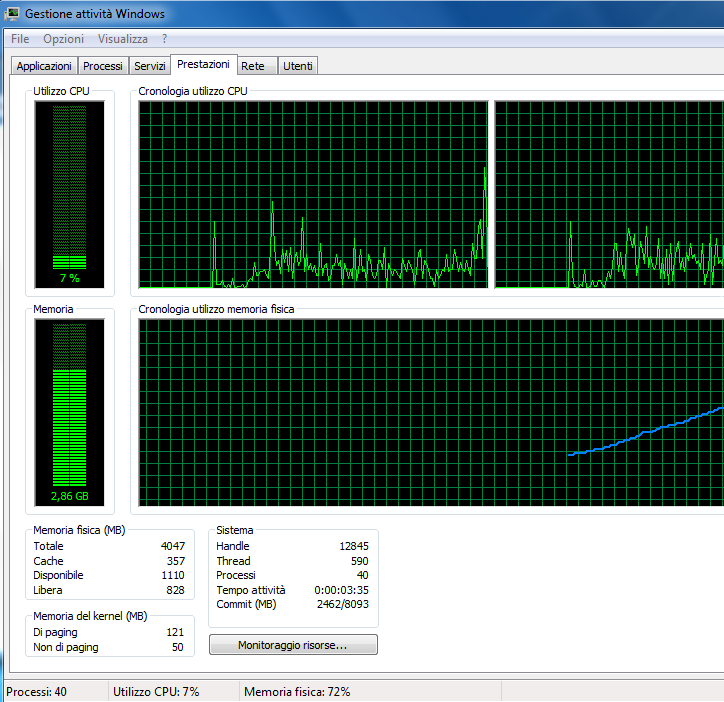The image size is (724, 702).
Task: Click the Memoria del kernel (MB) group label
Action: 90,616
